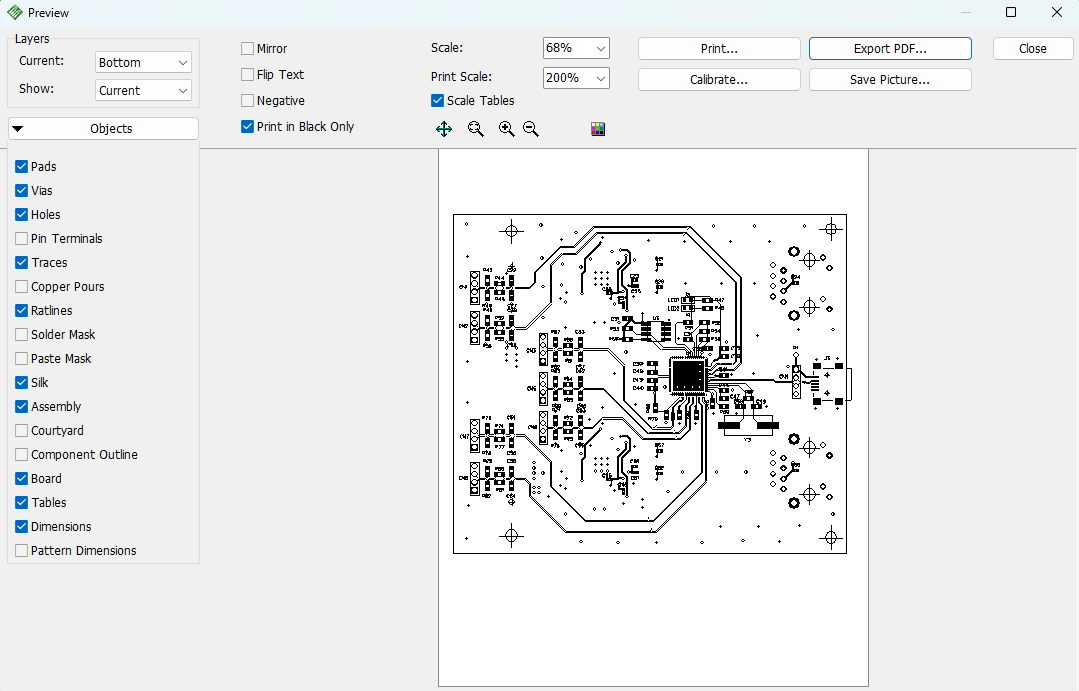This screenshot has height=691, width=1079.
Task: Click Export PDF... button
Action: (890, 49)
